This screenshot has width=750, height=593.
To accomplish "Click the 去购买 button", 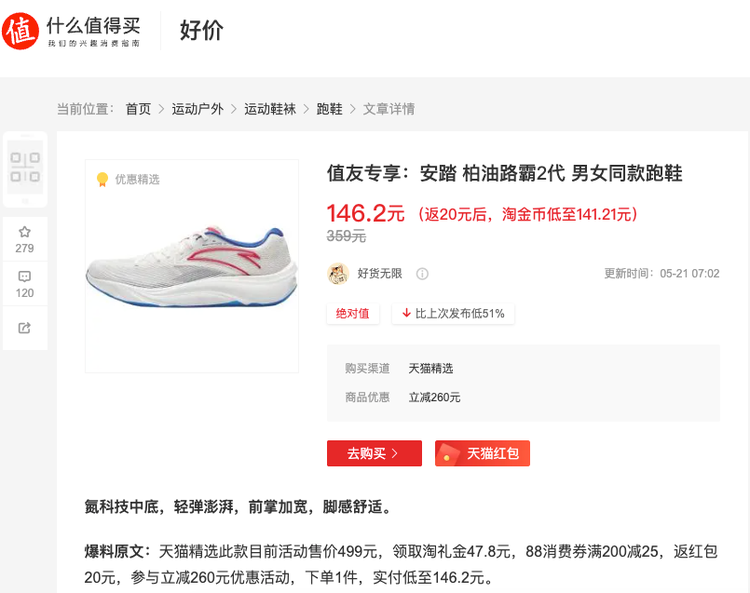I will pyautogui.click(x=375, y=453).
